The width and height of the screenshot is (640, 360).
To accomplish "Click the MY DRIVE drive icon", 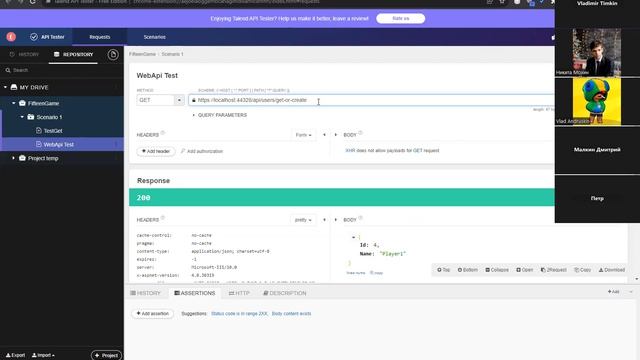I will point(14,87).
